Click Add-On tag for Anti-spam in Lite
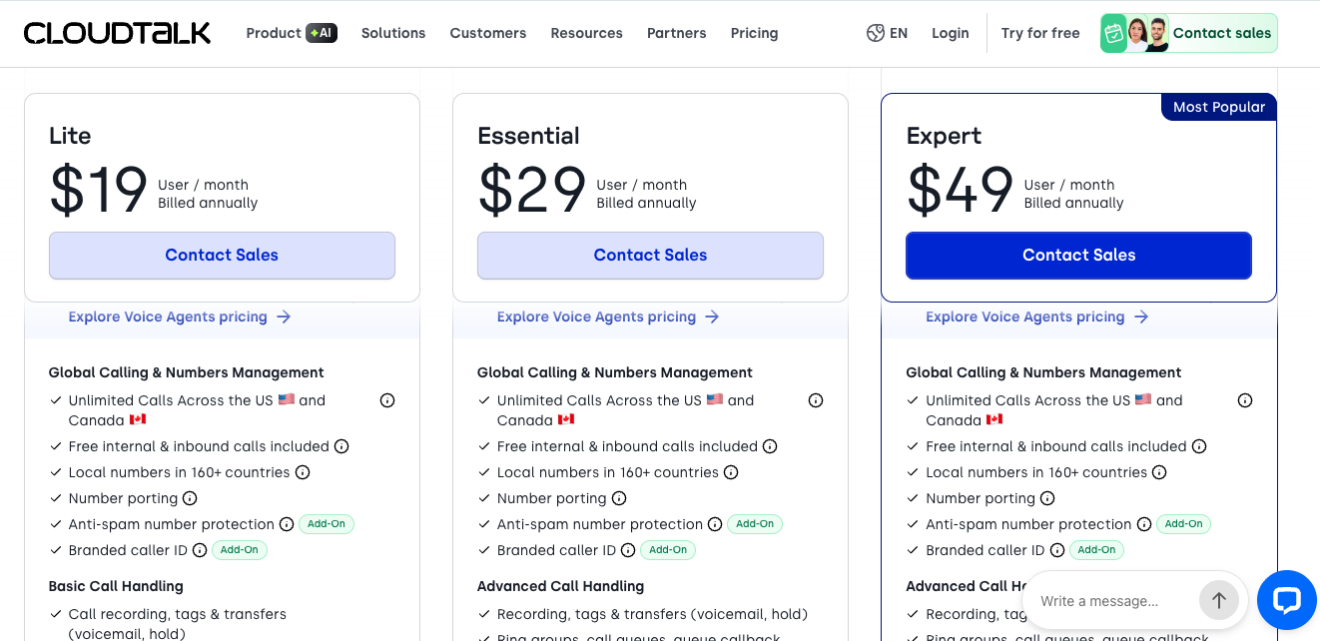The image size is (1320, 641). pyautogui.click(x=326, y=524)
